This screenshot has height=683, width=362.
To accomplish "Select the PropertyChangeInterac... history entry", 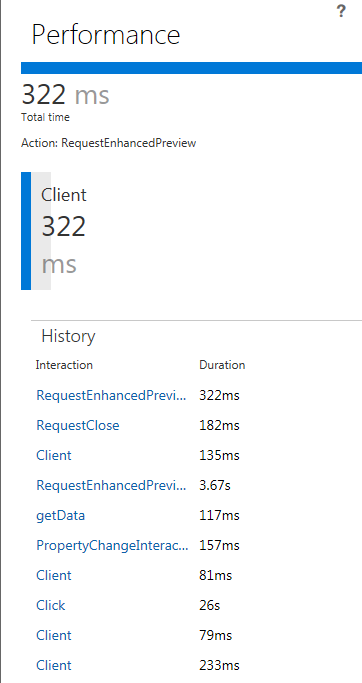I will point(112,545).
